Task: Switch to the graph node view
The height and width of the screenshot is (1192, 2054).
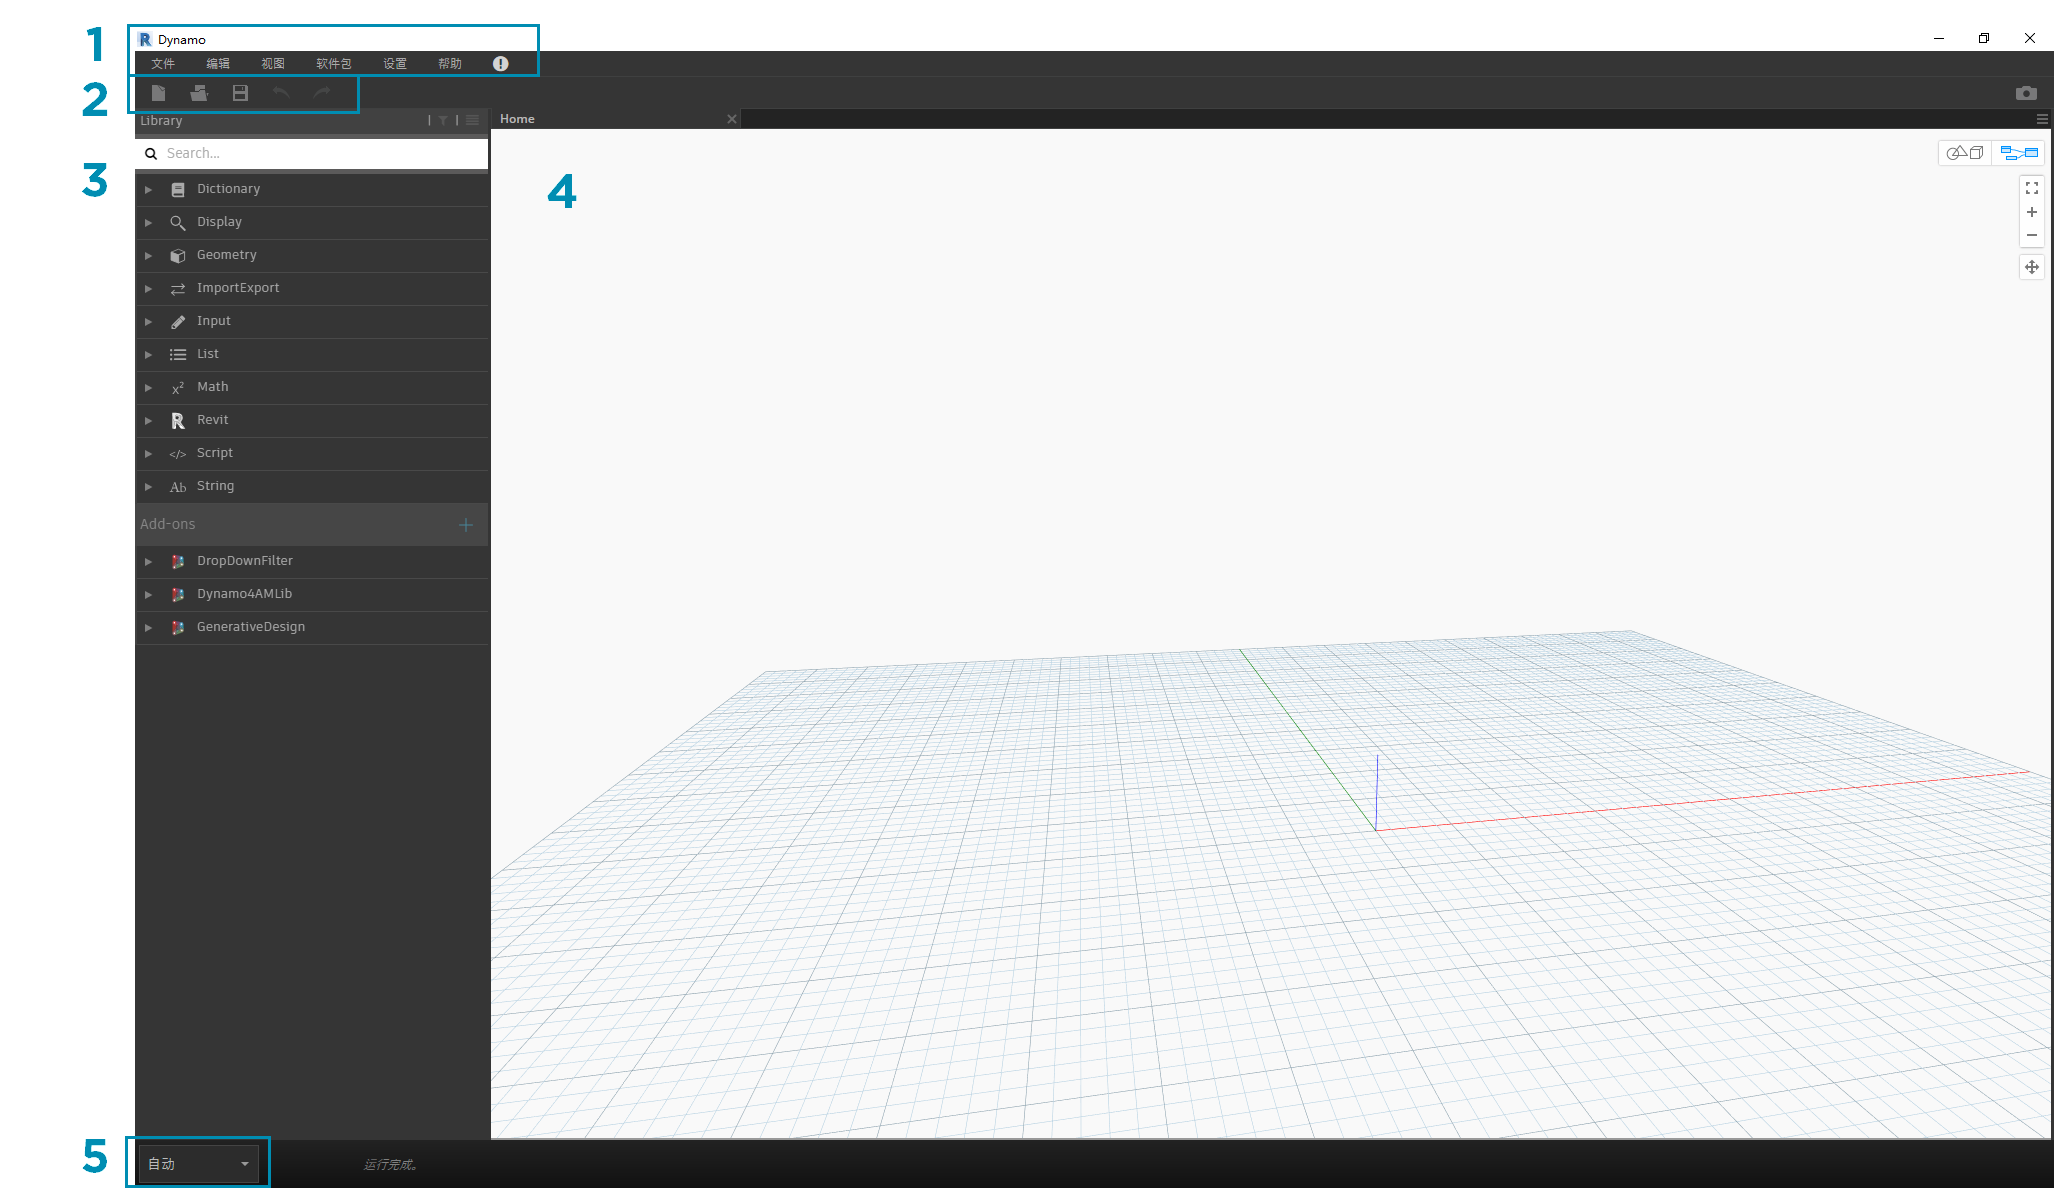Action: click(2018, 153)
